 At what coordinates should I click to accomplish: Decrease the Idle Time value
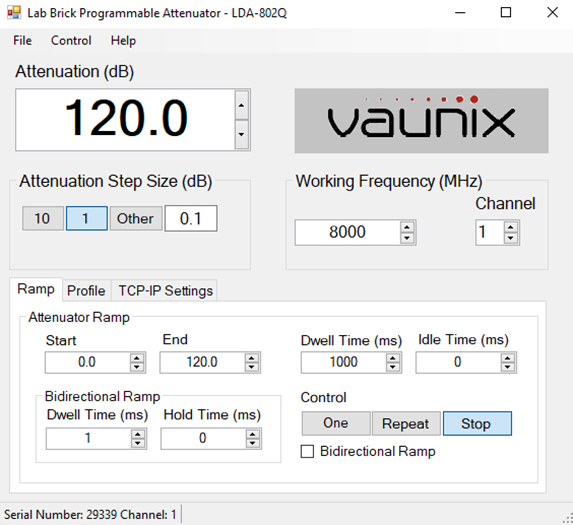[508, 367]
